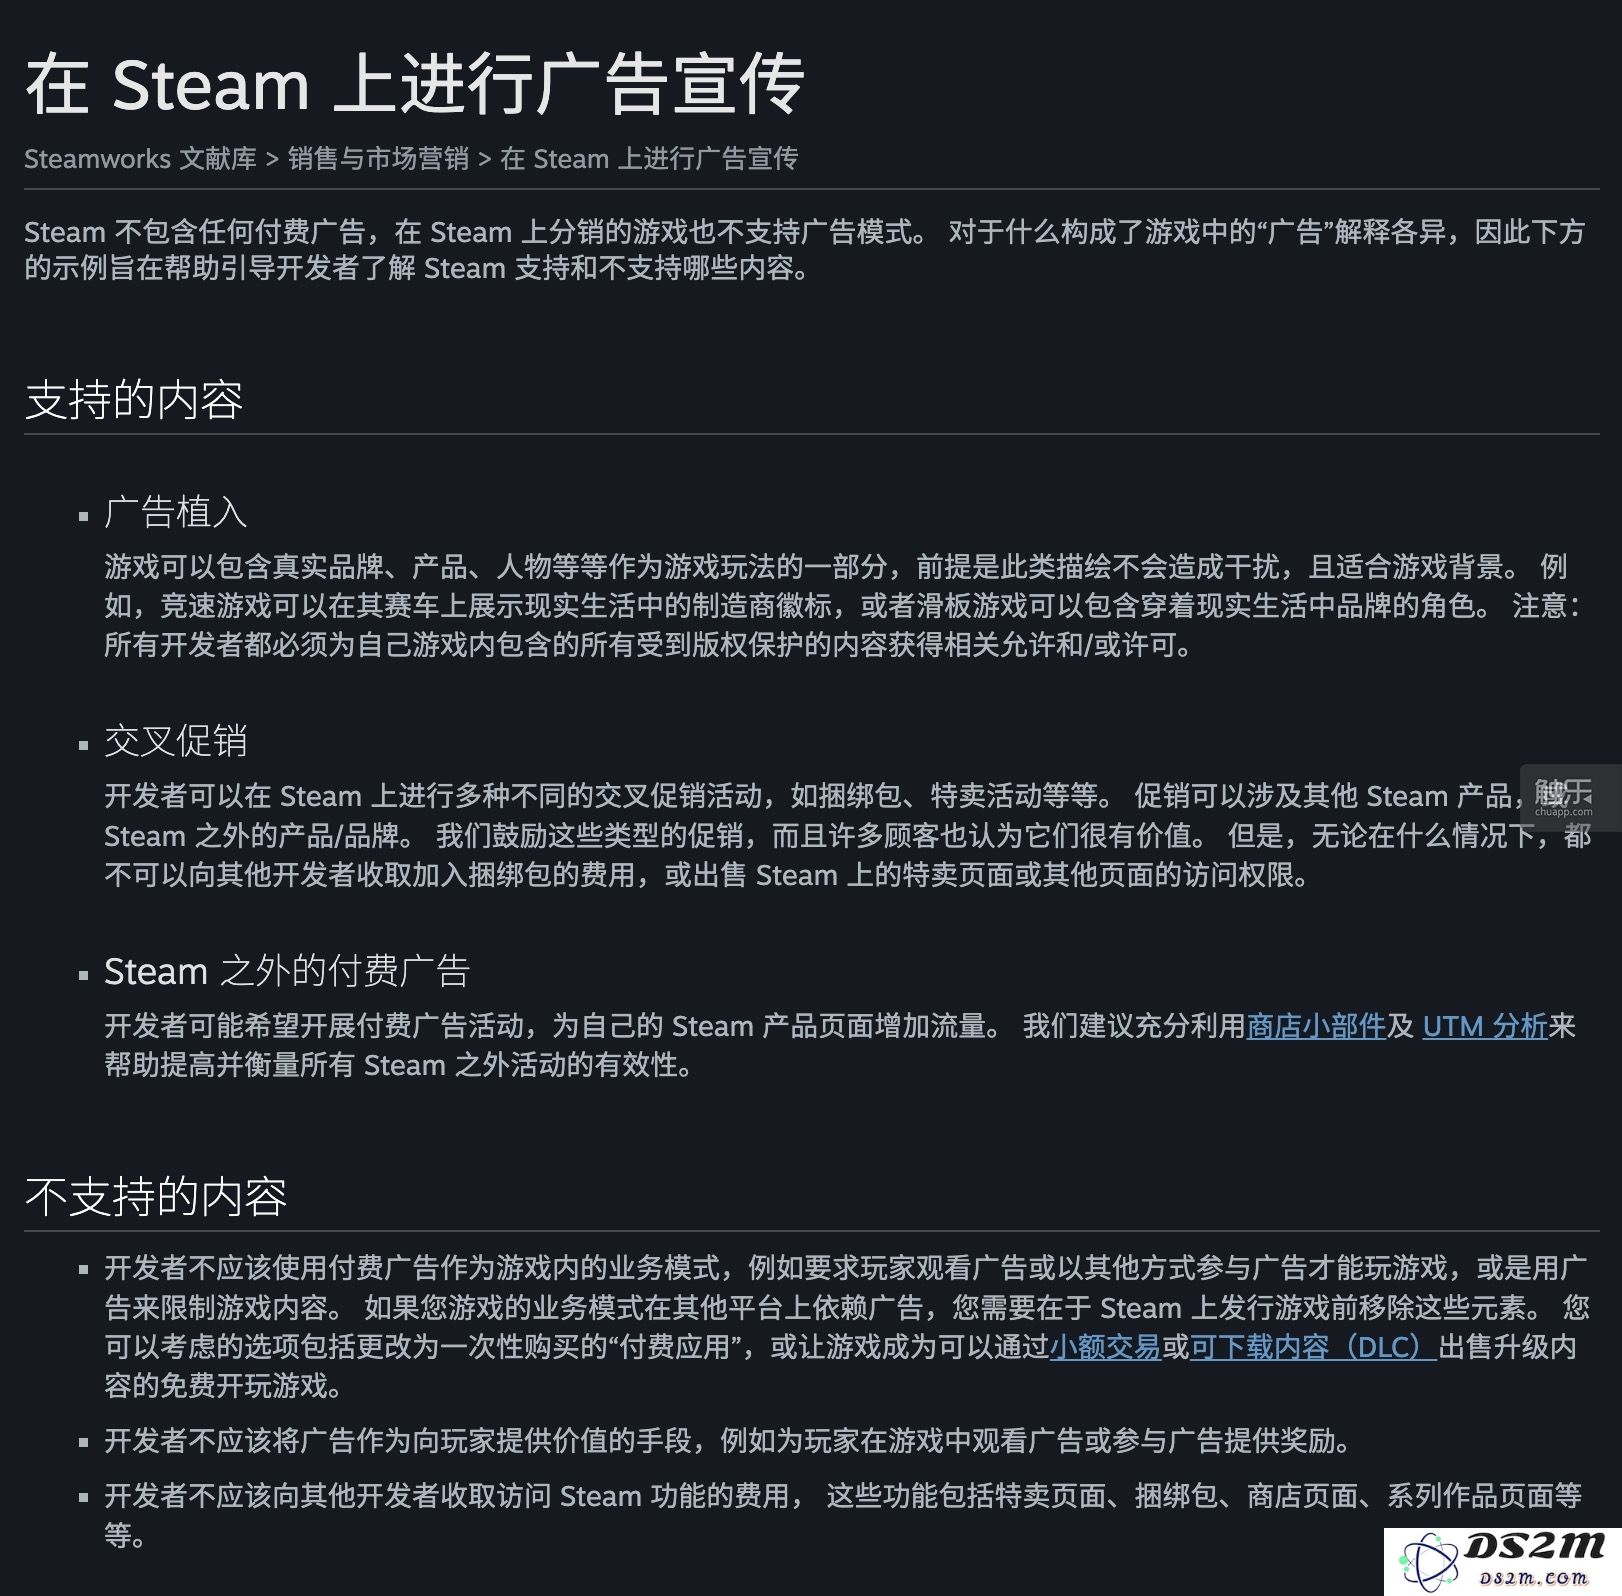This screenshot has height=1596, width=1622.
Task: Click the bullet beside 交叉促销
Action: click(84, 745)
